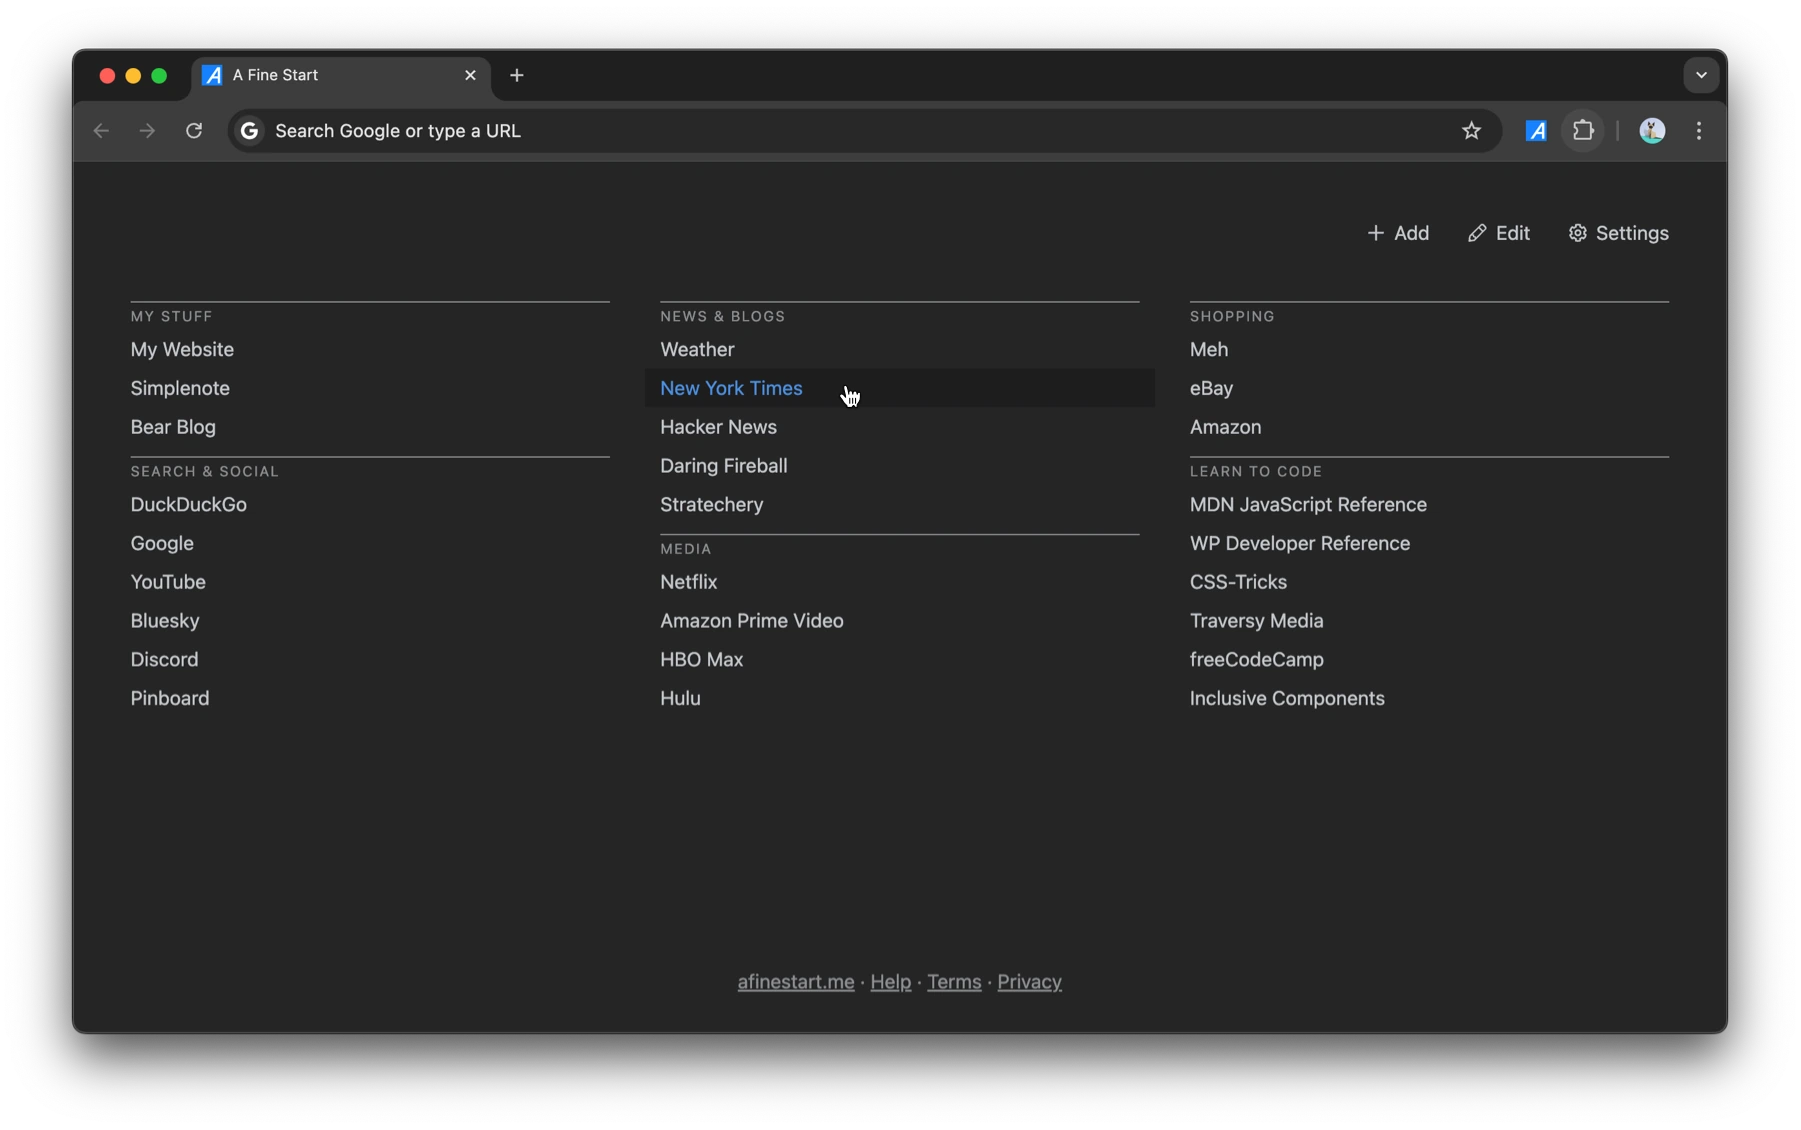The width and height of the screenshot is (1801, 1130).
Task: Click the Edit pencil button
Action: 1499,233
